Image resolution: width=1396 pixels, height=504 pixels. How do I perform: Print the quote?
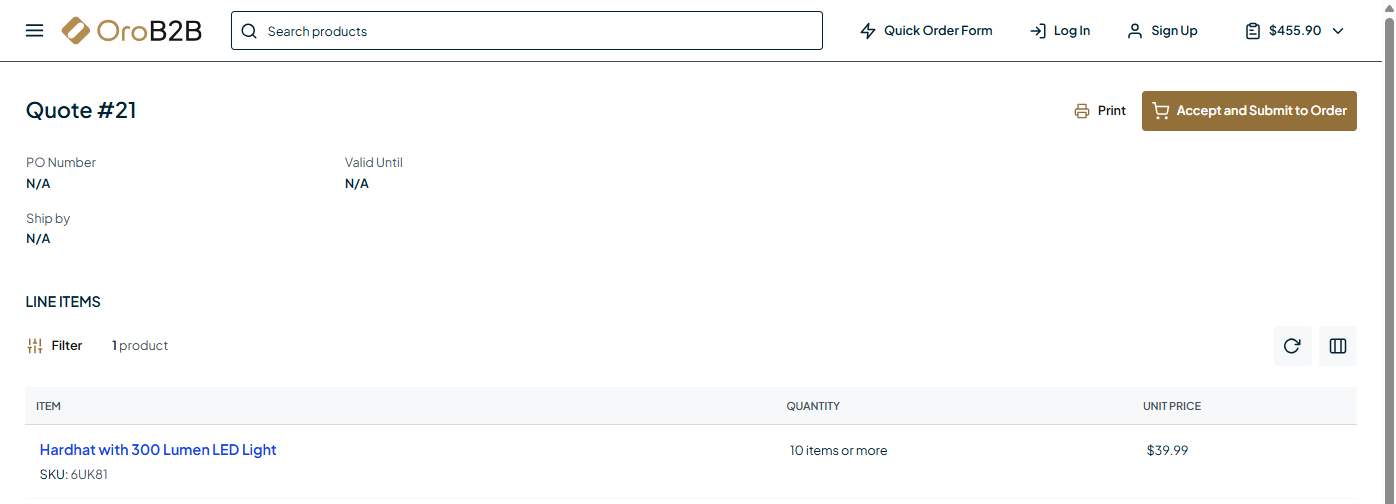pos(1111,111)
